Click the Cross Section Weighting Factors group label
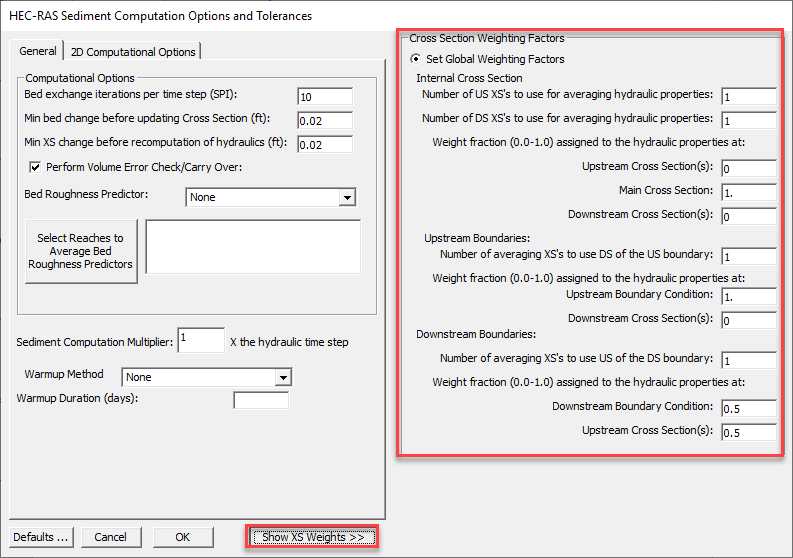 click(487, 38)
